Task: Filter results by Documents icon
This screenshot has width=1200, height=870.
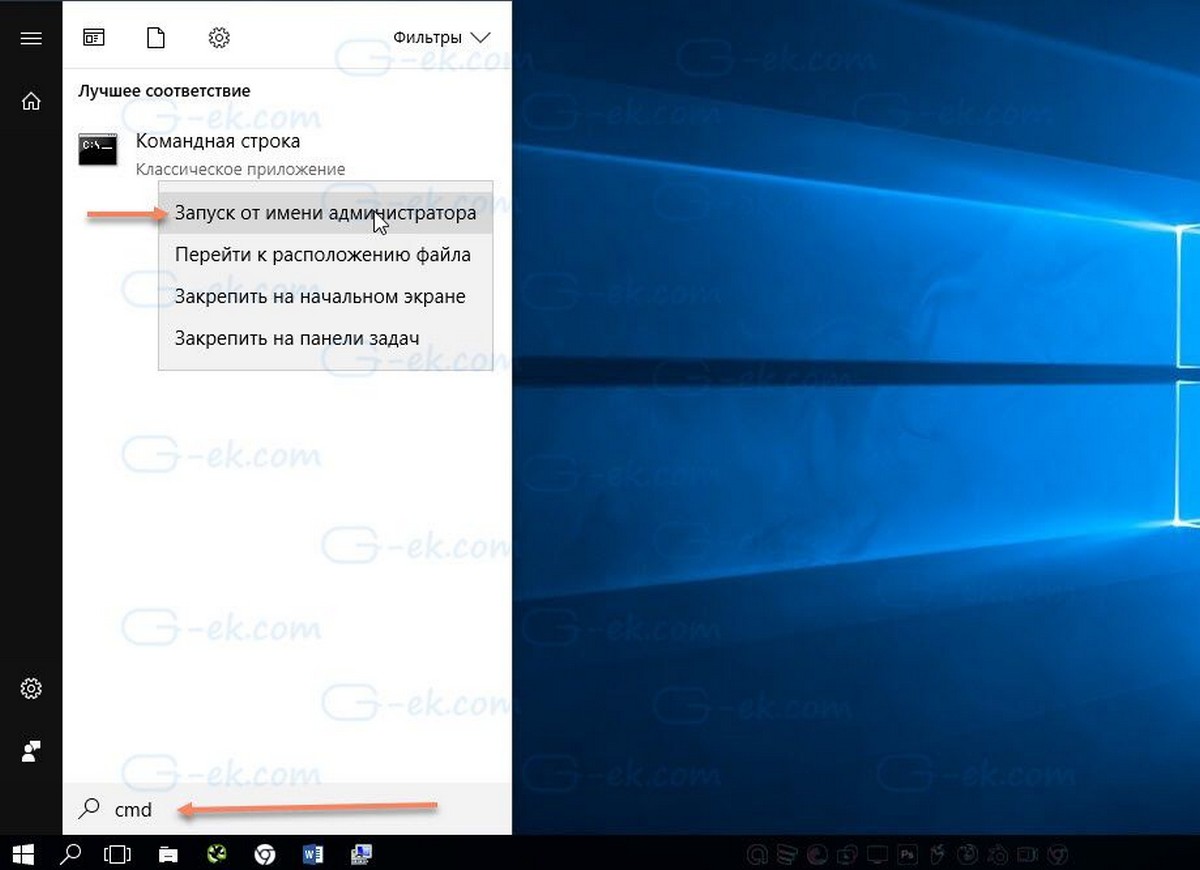Action: (155, 38)
